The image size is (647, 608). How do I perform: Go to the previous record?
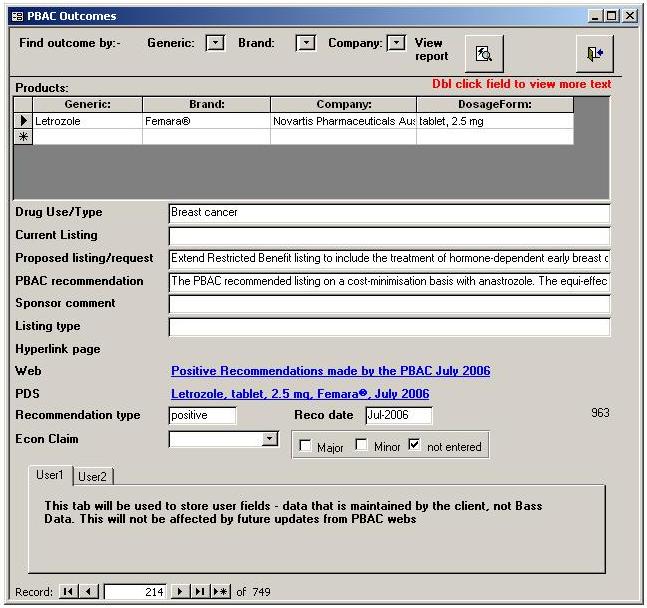pyautogui.click(x=89, y=592)
